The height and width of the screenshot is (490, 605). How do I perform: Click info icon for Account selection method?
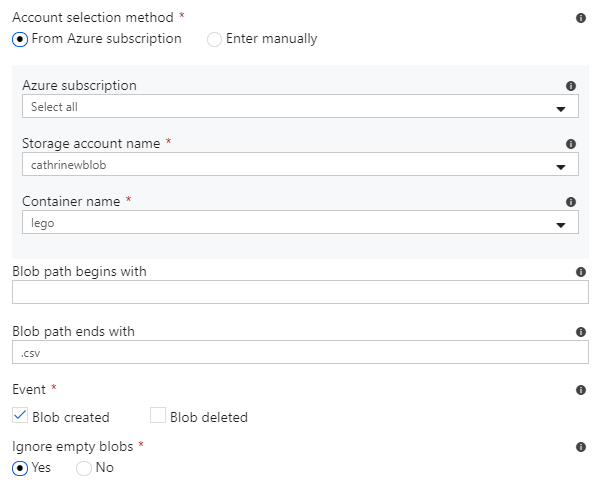[x=581, y=18]
